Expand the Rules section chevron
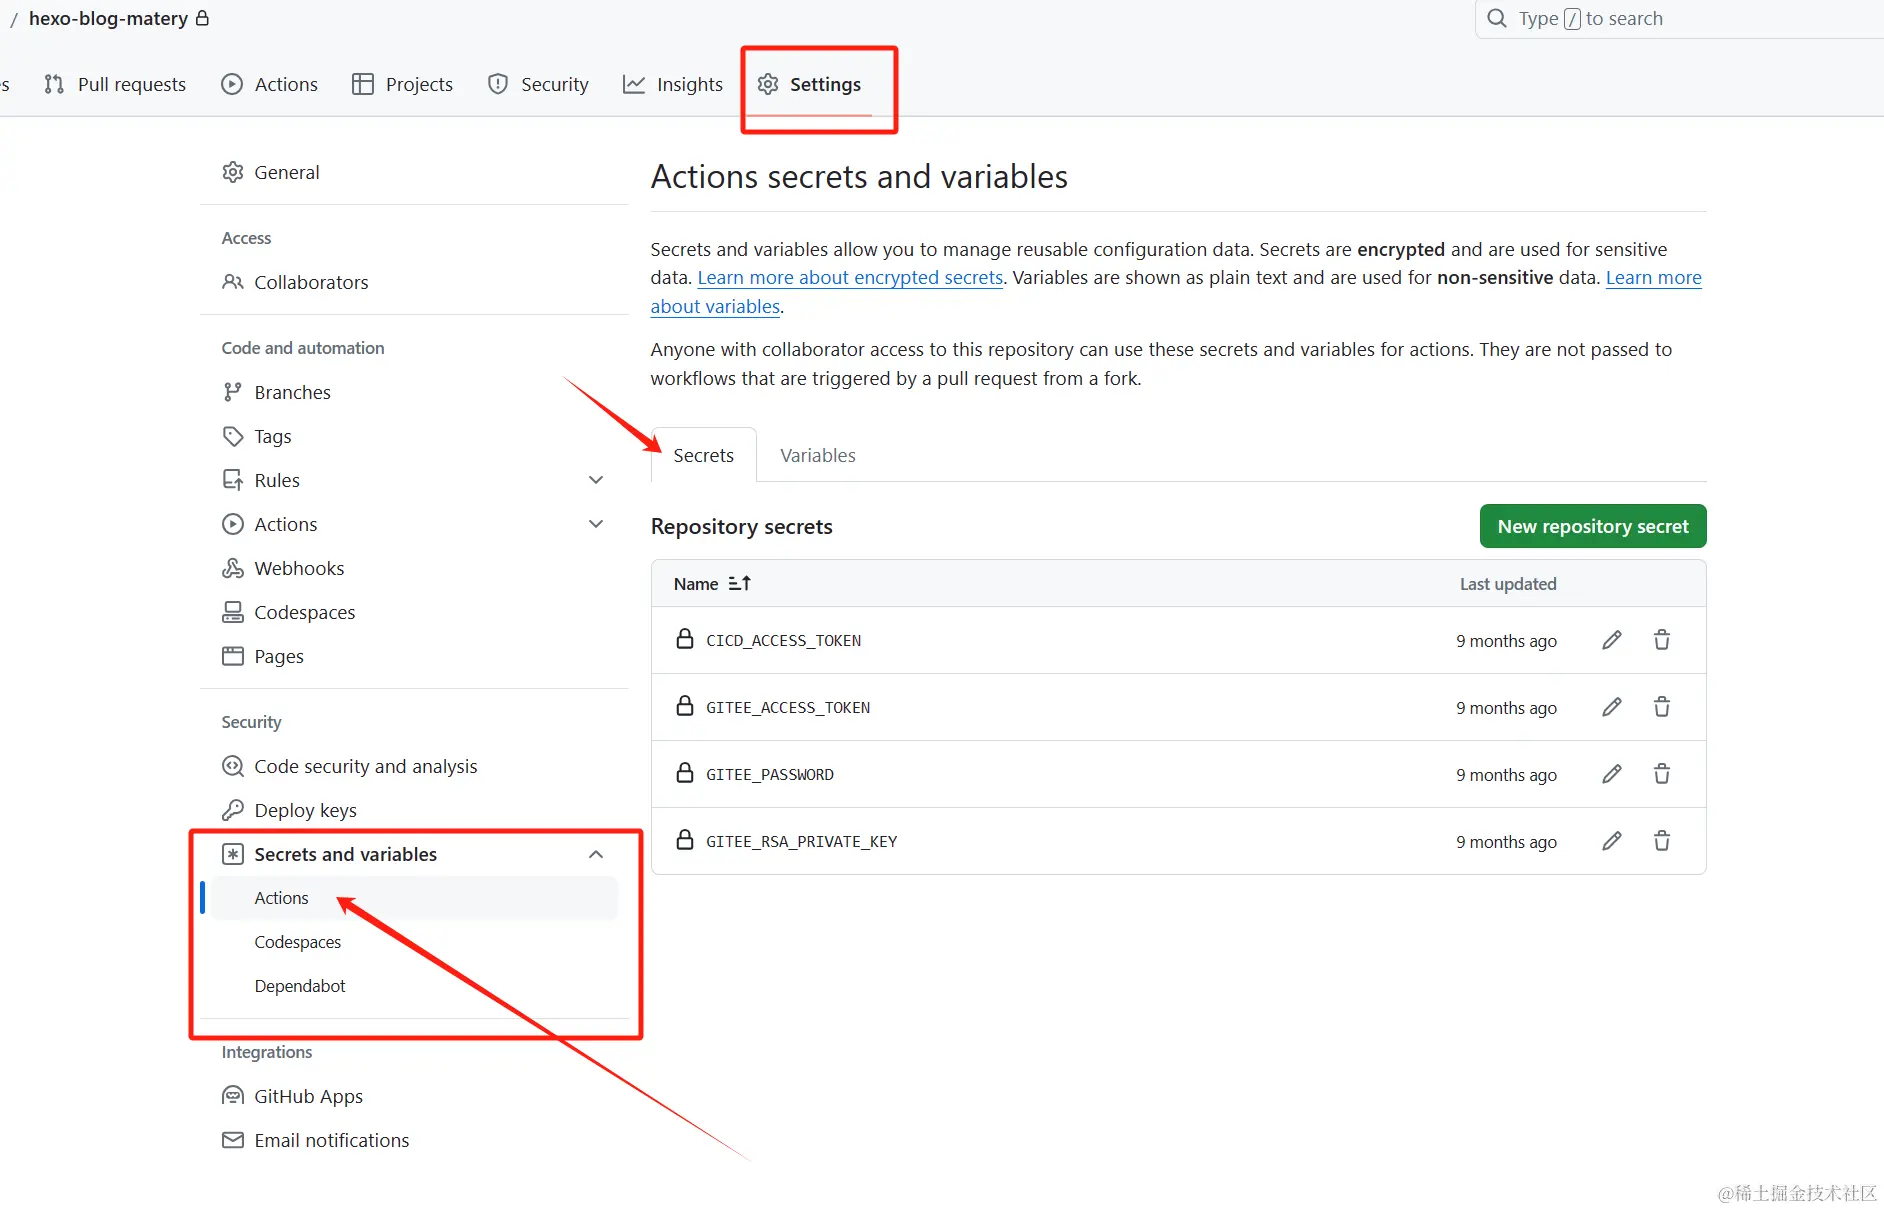1884x1210 pixels. (596, 480)
